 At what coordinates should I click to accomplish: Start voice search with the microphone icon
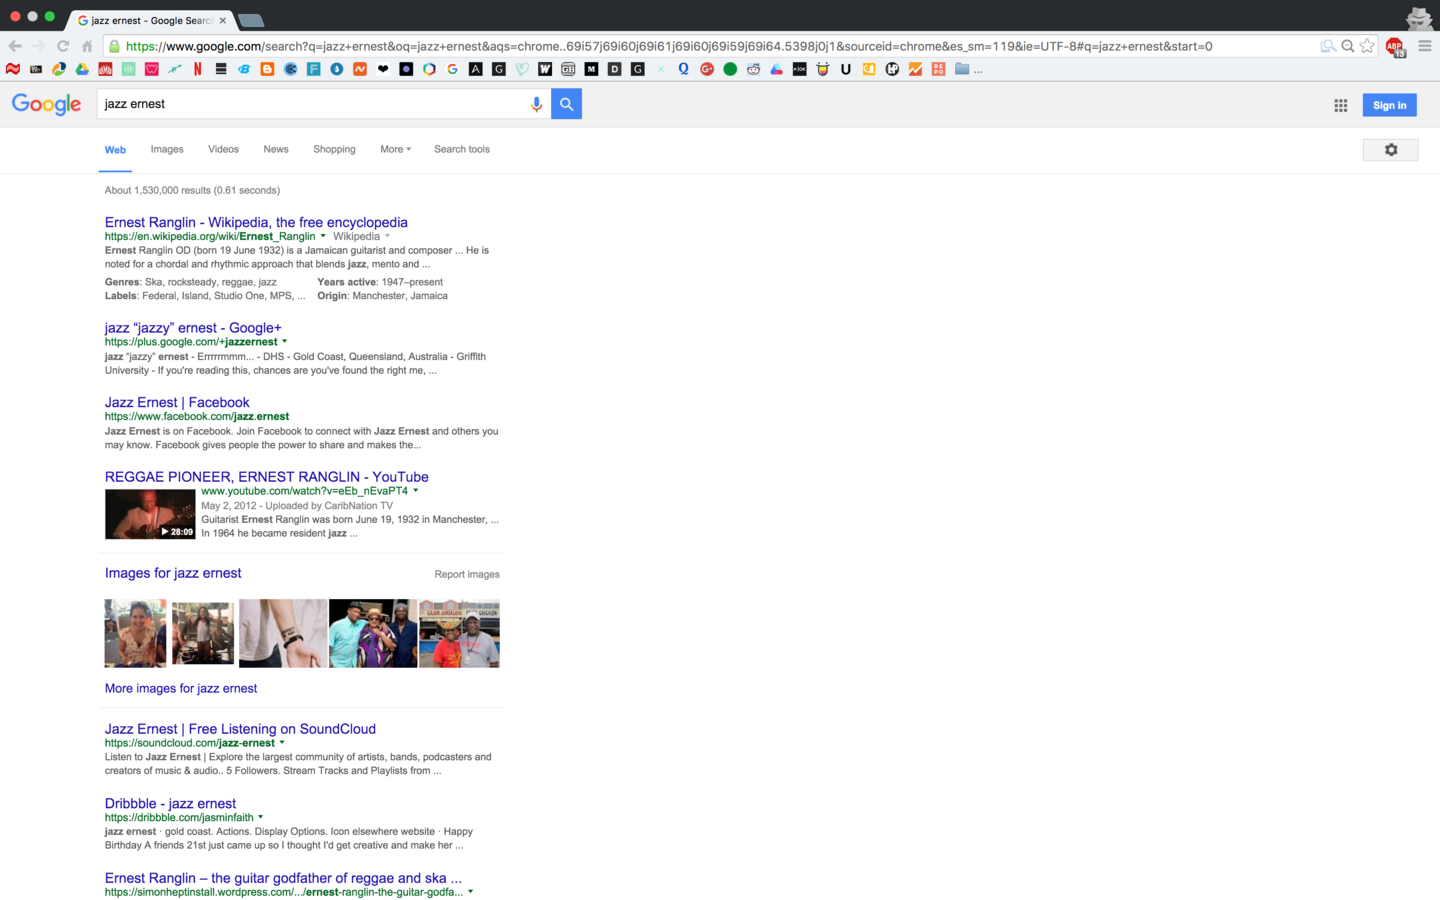pos(536,104)
